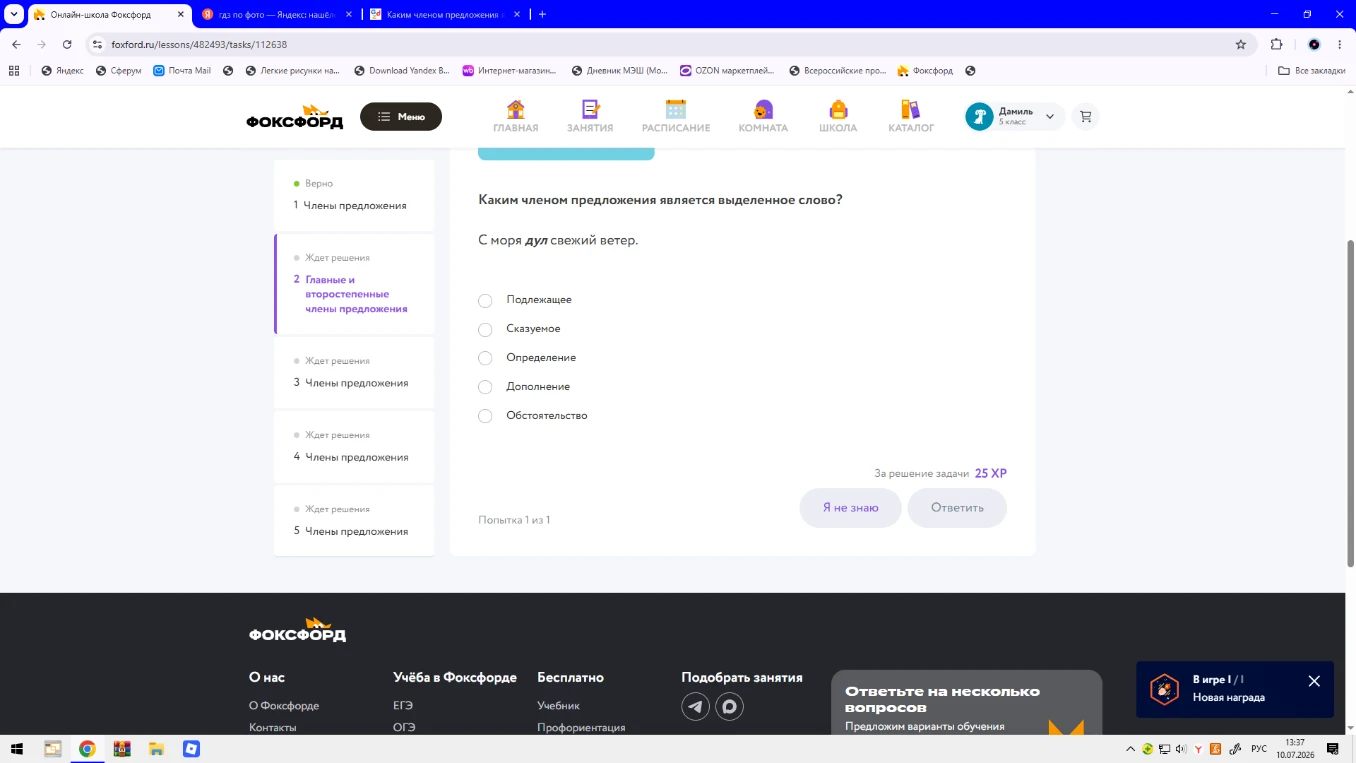Open task 3 Члены предложения

pyautogui.click(x=354, y=372)
